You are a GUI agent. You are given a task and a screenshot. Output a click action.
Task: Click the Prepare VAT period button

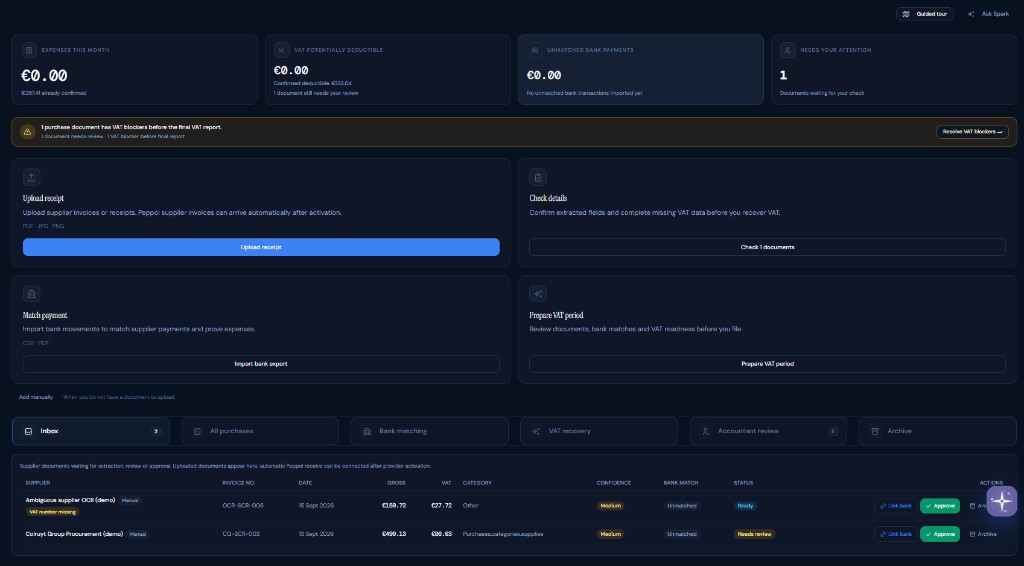coord(767,364)
